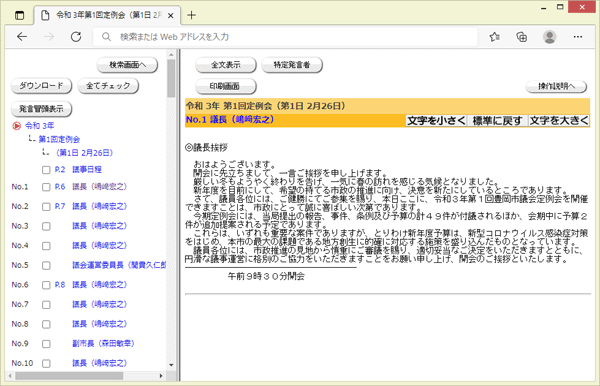600x386 pixels.
Task: Open the P.2 page link
Action: [x=60, y=169]
